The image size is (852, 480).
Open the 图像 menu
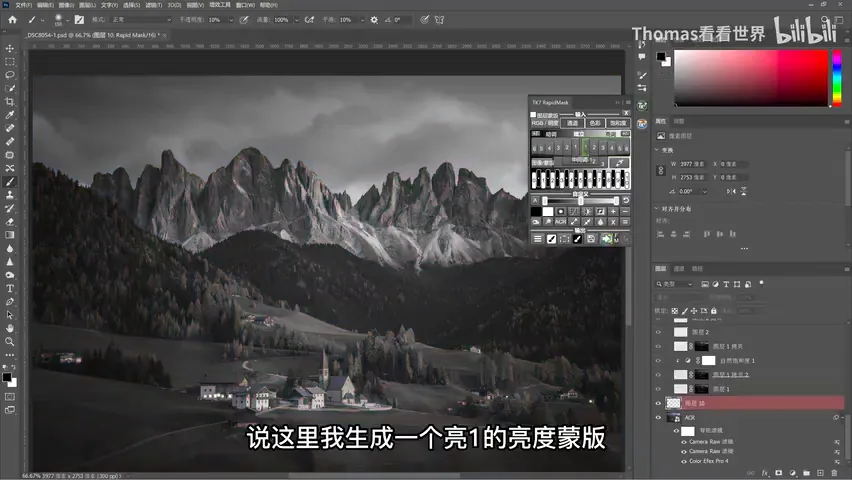[66, 5]
